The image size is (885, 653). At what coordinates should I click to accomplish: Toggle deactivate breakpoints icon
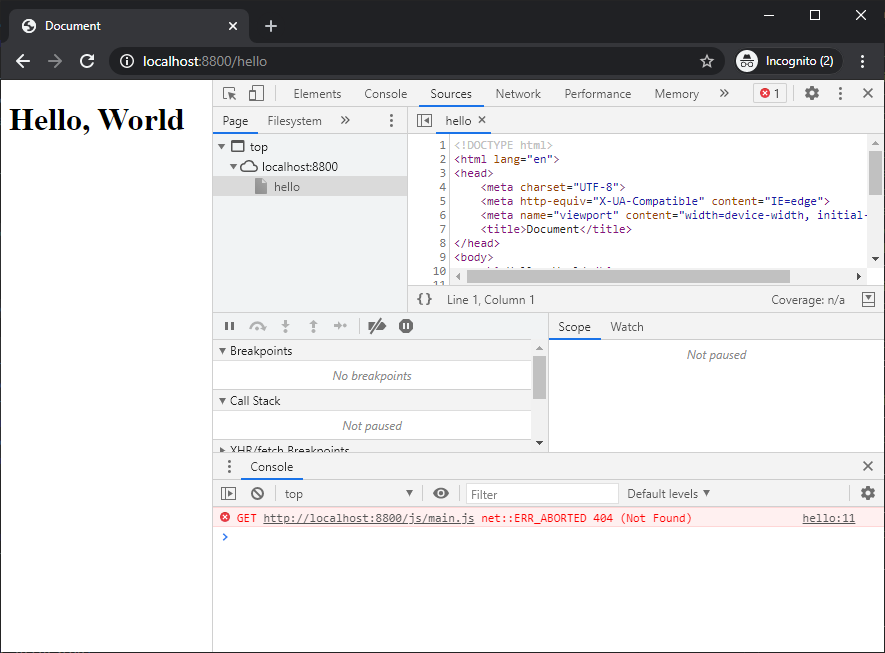(377, 326)
